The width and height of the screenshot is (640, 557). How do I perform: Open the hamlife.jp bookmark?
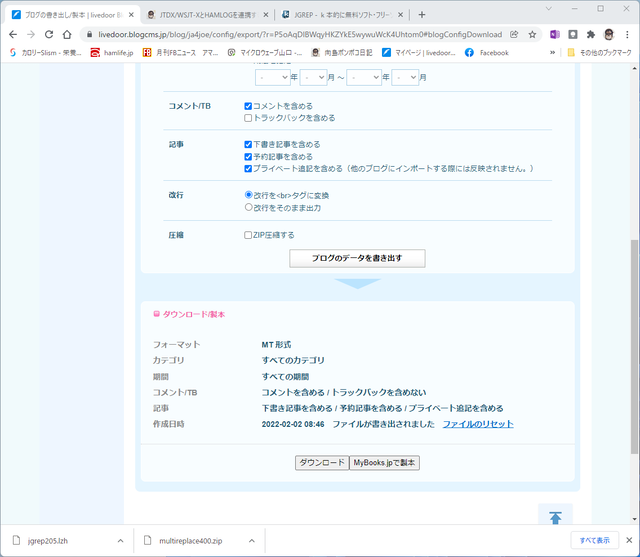[112, 53]
